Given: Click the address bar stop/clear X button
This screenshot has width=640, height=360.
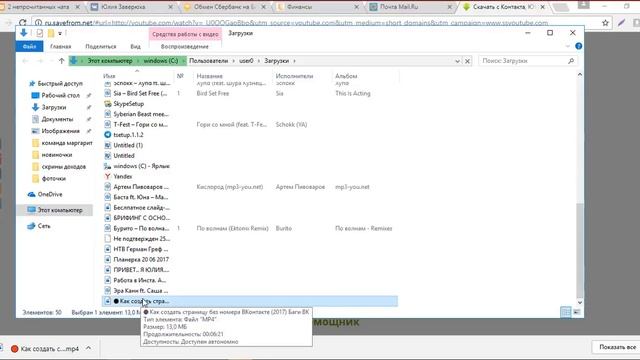Looking at the screenshot, I should (x=467, y=61).
